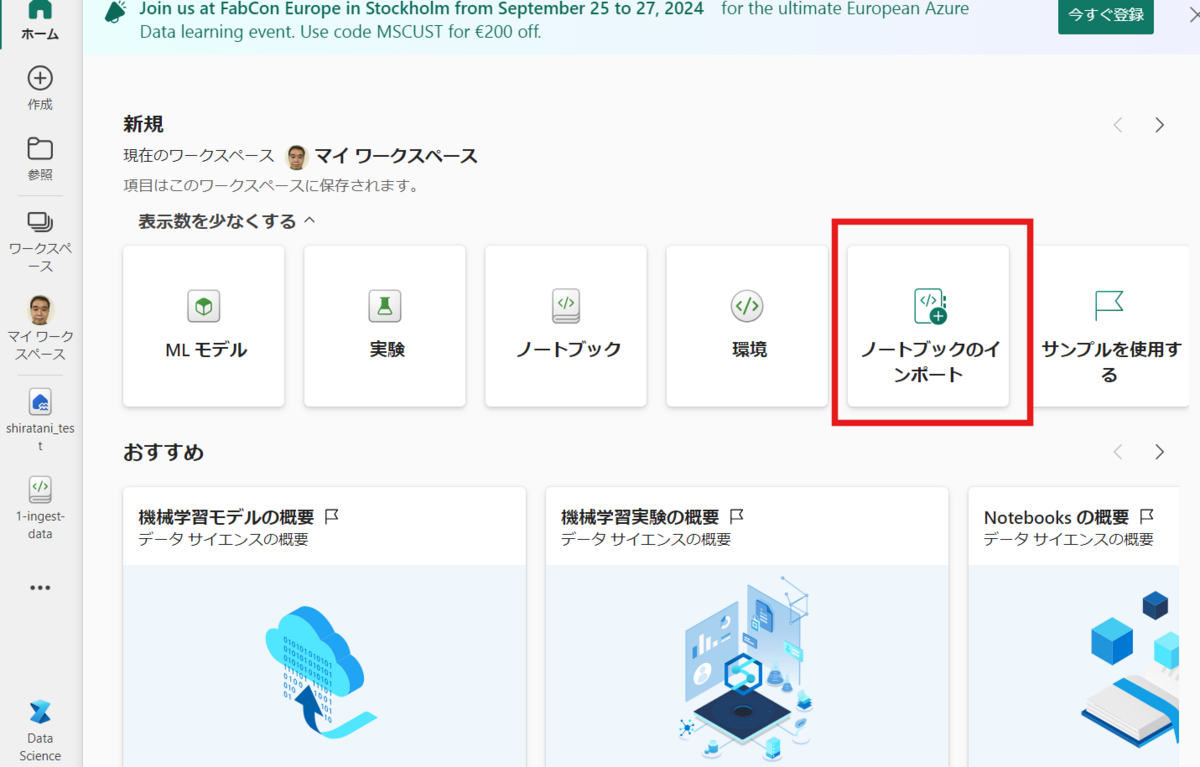The width and height of the screenshot is (1200, 767).
Task: Create a new 環境
Action: point(747,326)
